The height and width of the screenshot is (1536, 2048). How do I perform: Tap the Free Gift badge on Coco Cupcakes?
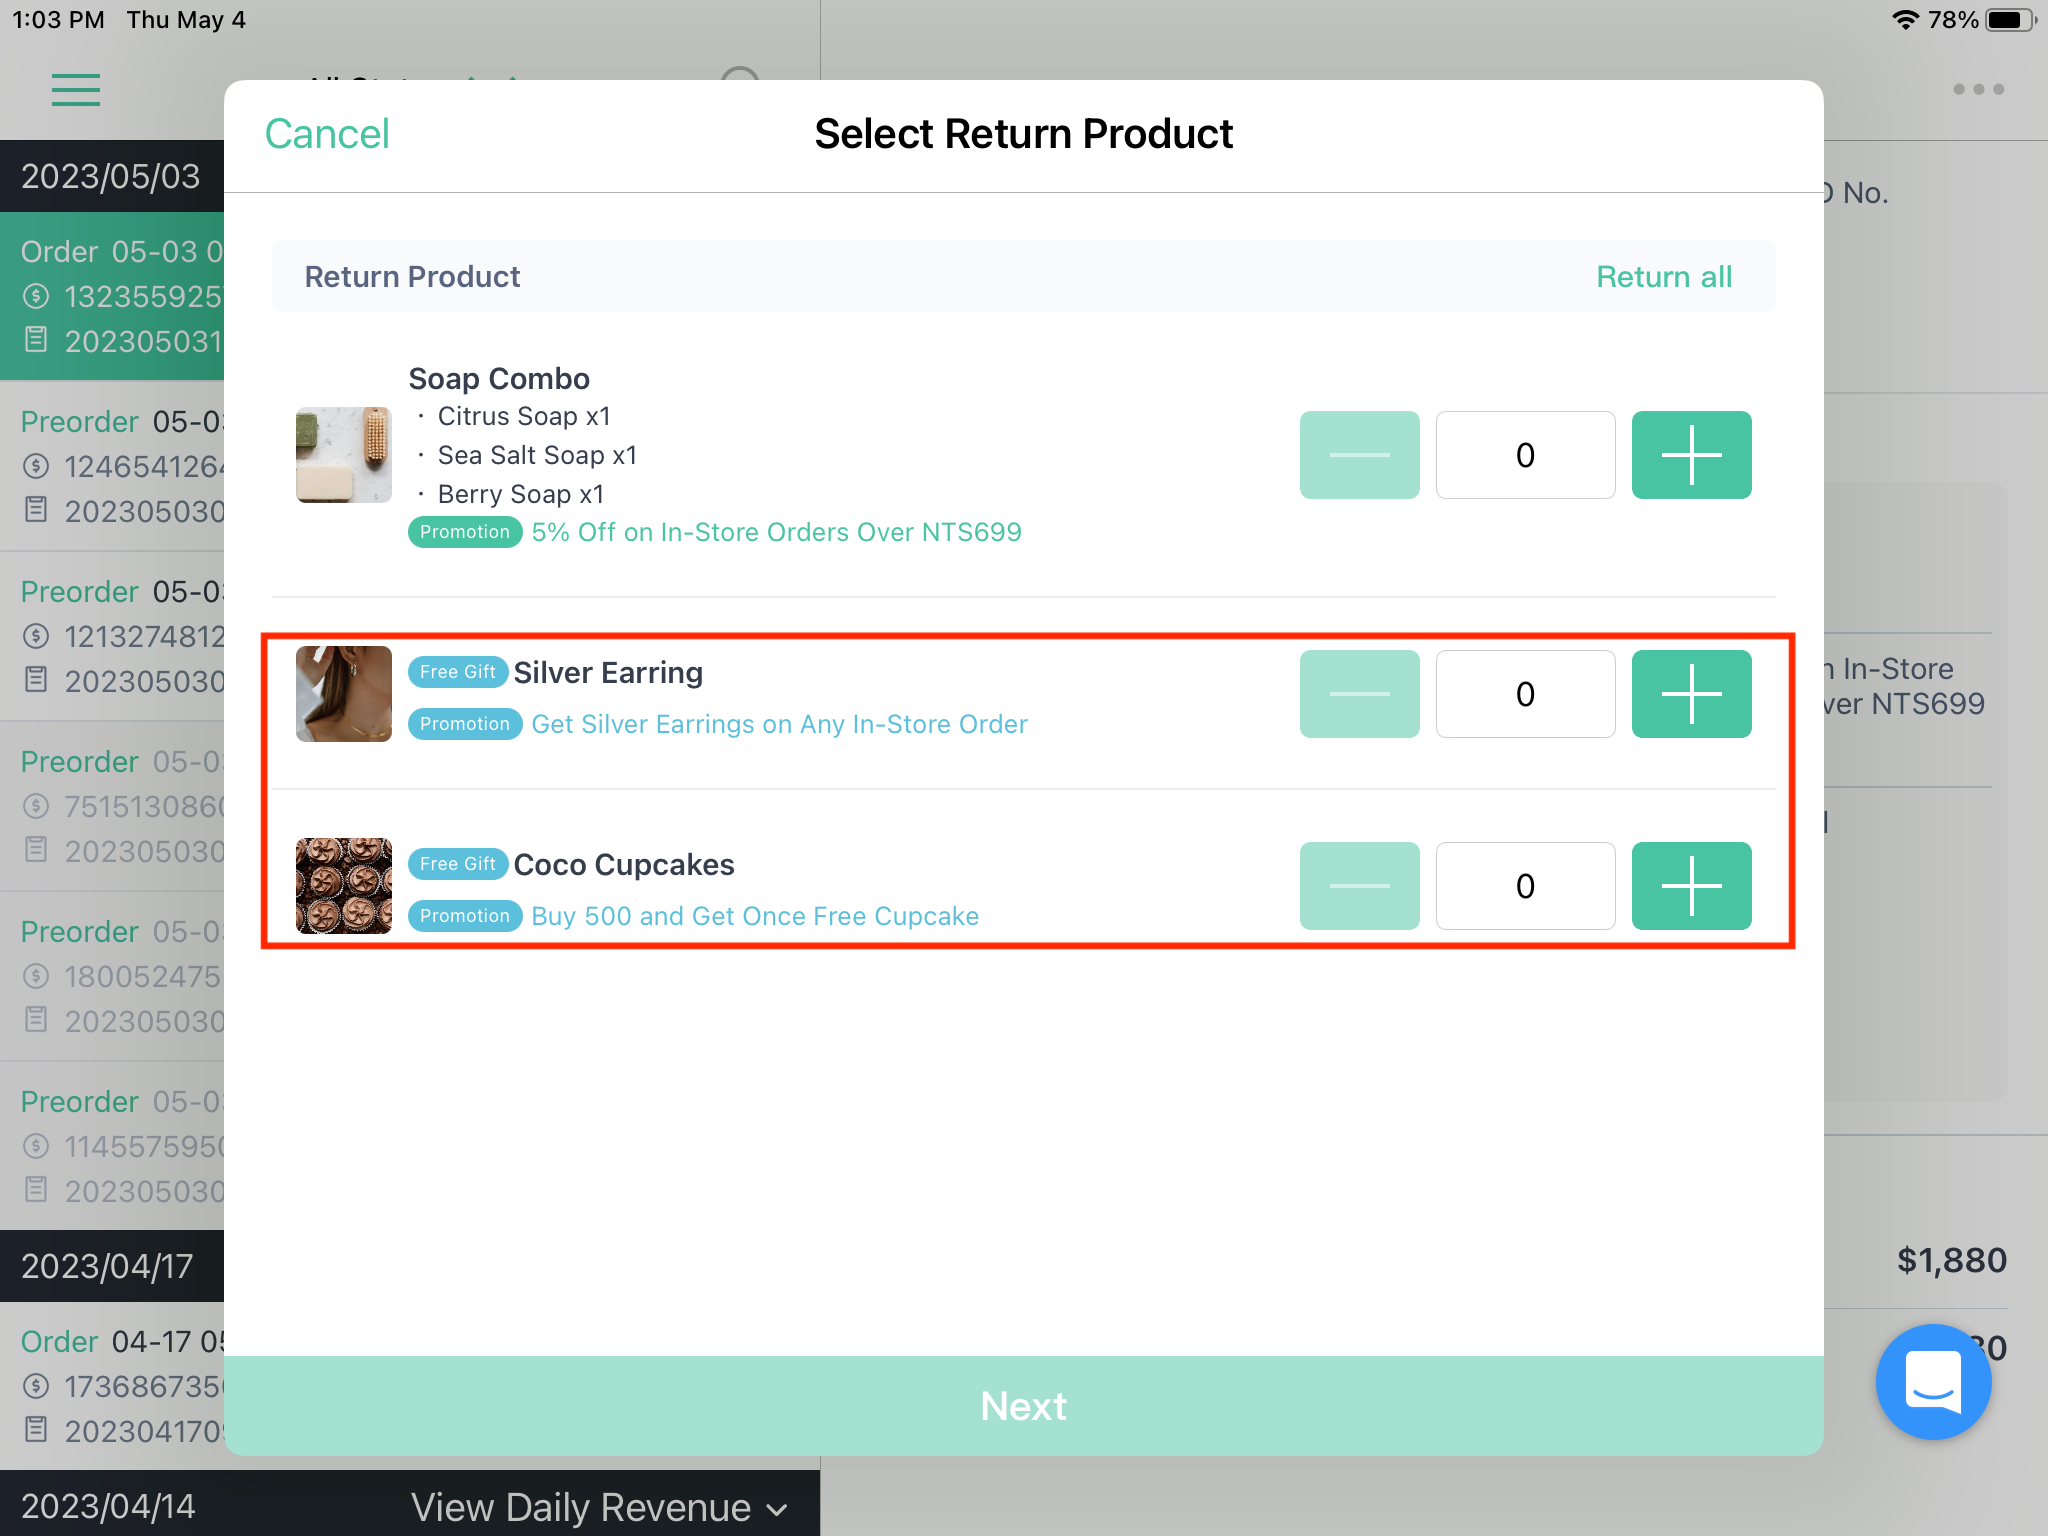click(458, 864)
